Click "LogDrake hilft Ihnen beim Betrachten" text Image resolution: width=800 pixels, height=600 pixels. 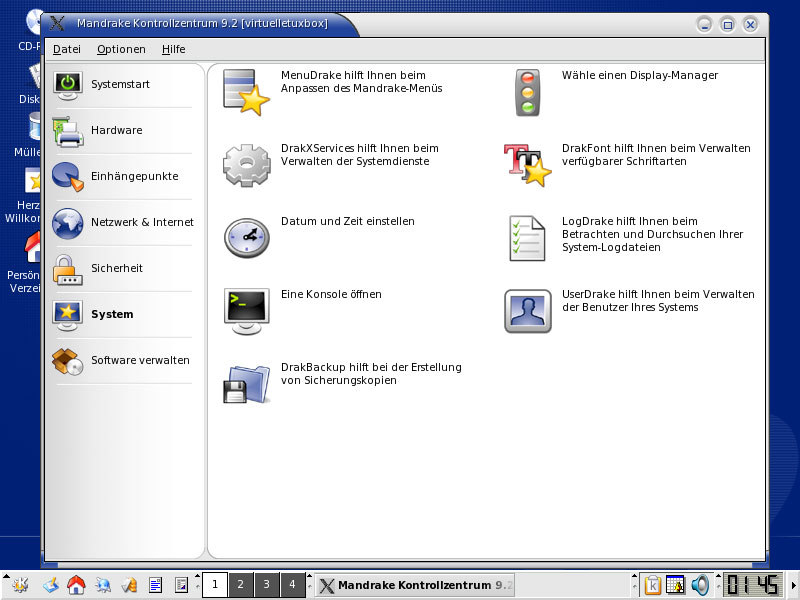click(653, 234)
